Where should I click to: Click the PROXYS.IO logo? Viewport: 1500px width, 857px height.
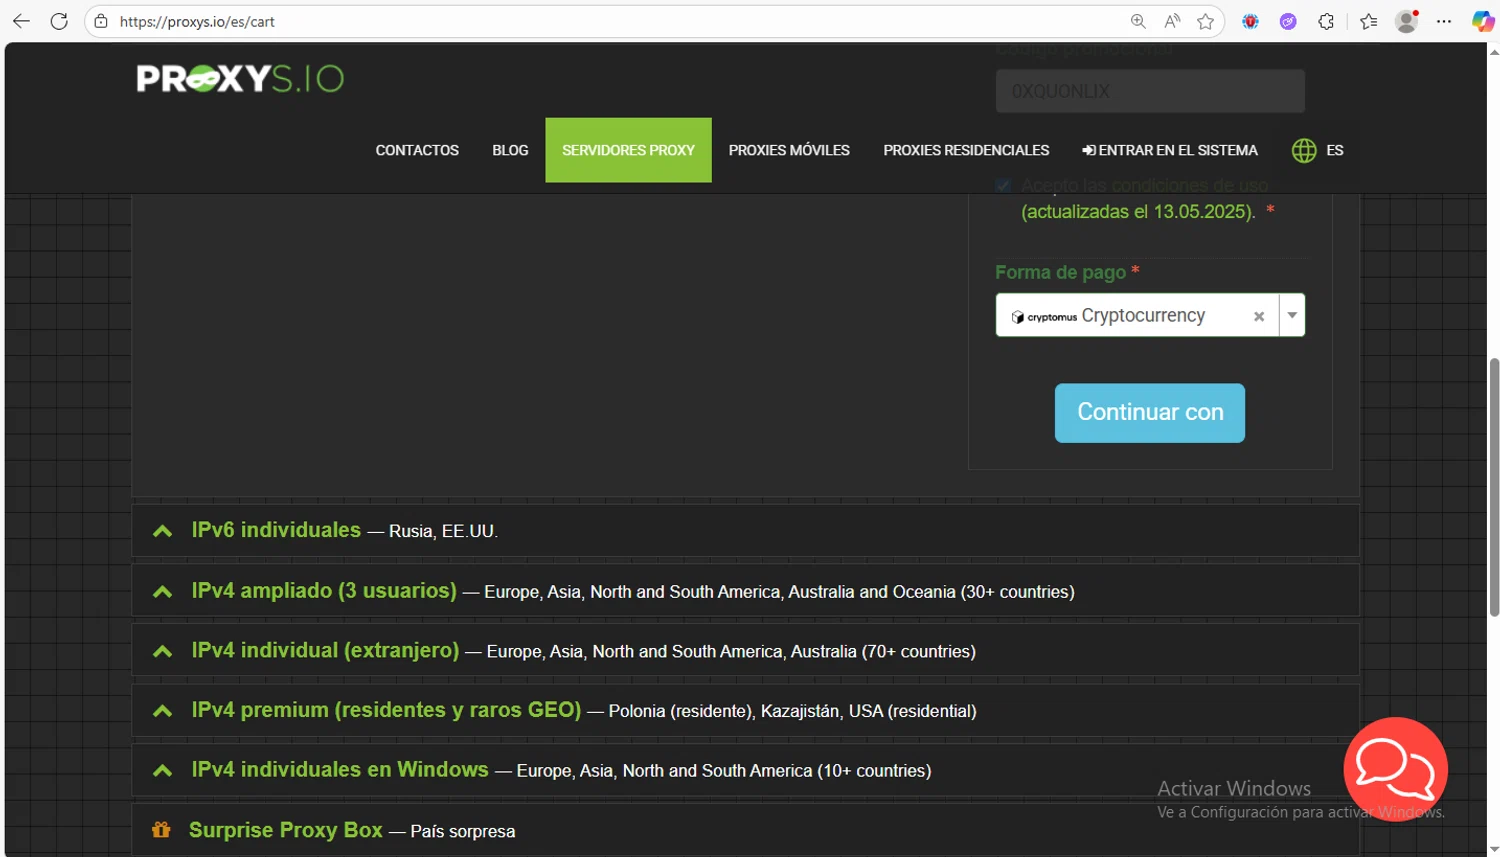240,78
